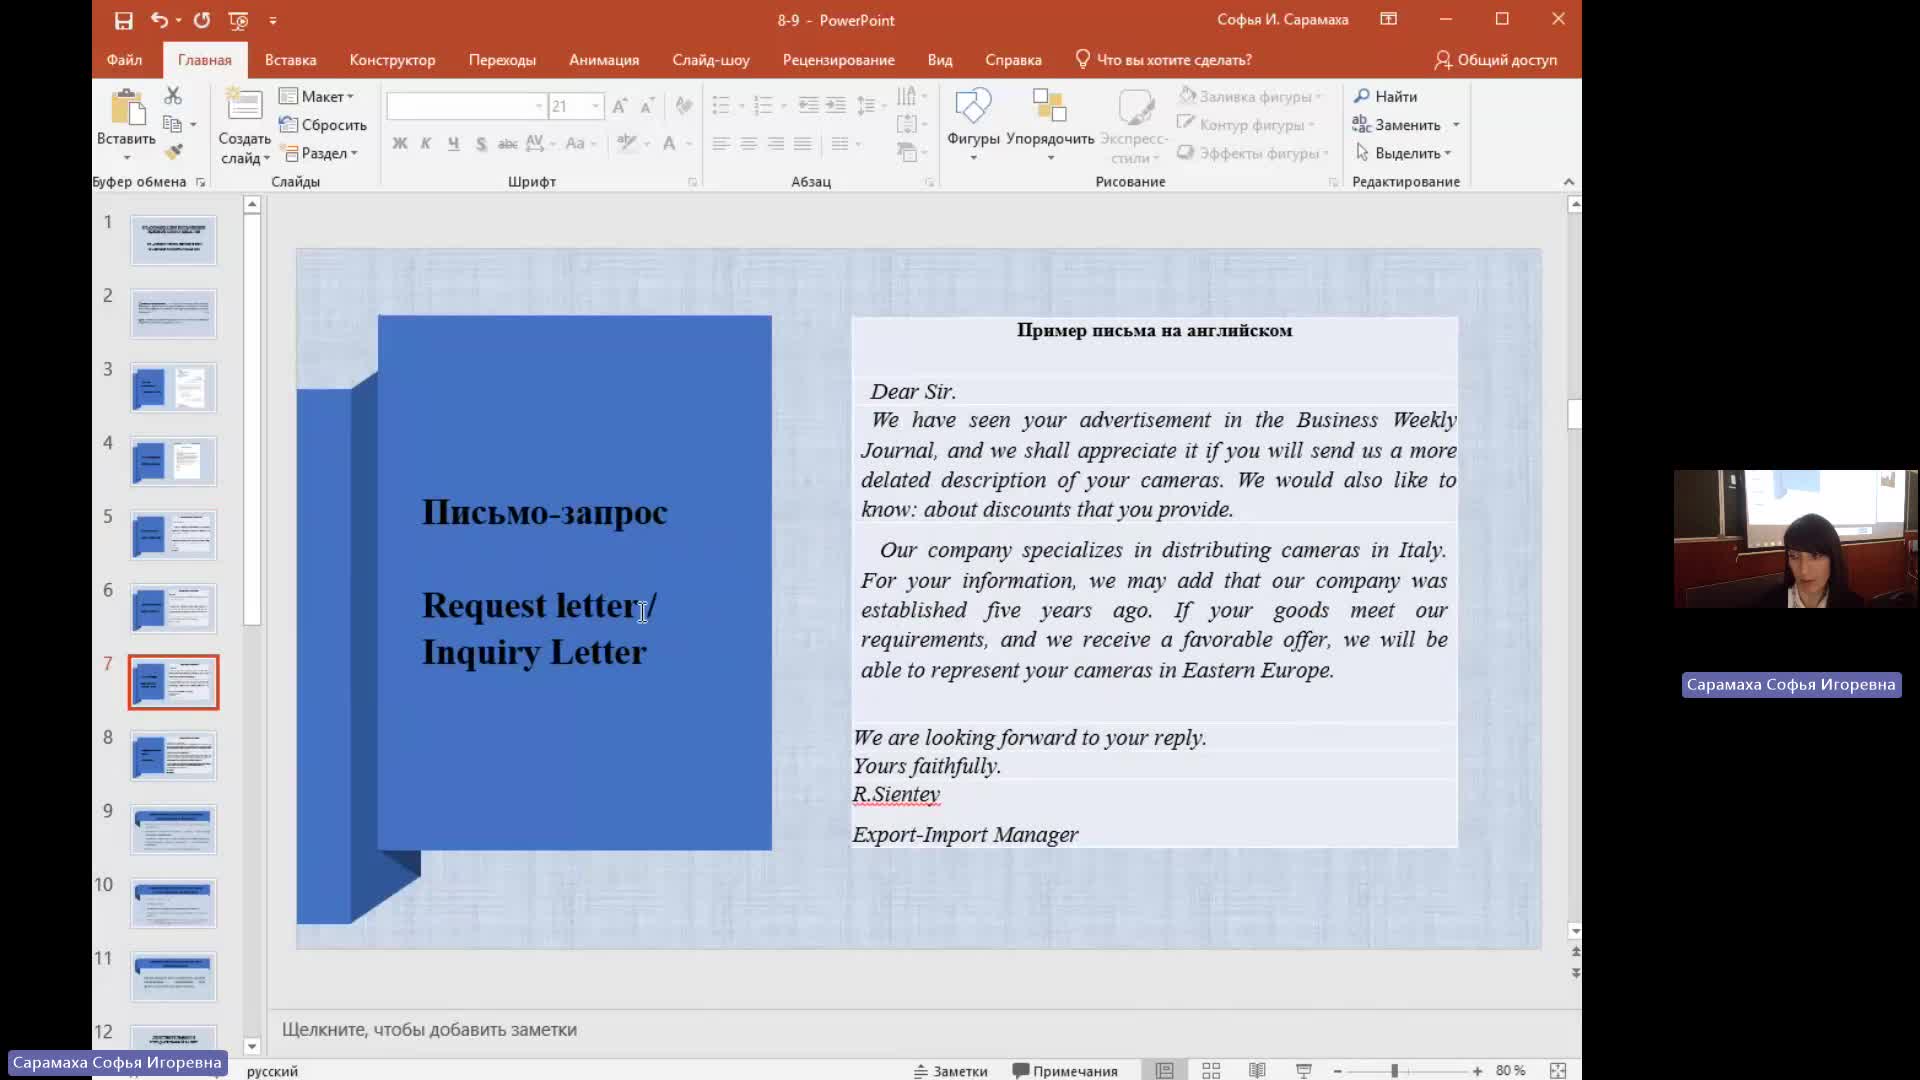This screenshot has width=1920, height=1080.
Task: Click the Redo icon in quick access toolbar
Action: (202, 20)
